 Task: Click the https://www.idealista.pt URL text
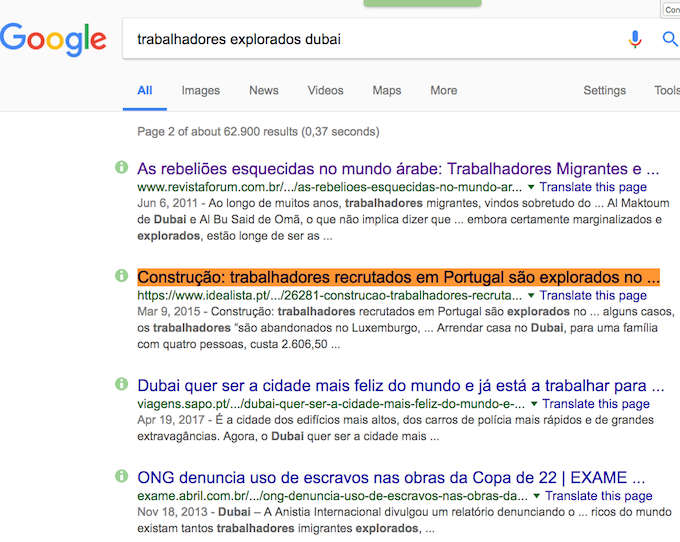(x=330, y=296)
